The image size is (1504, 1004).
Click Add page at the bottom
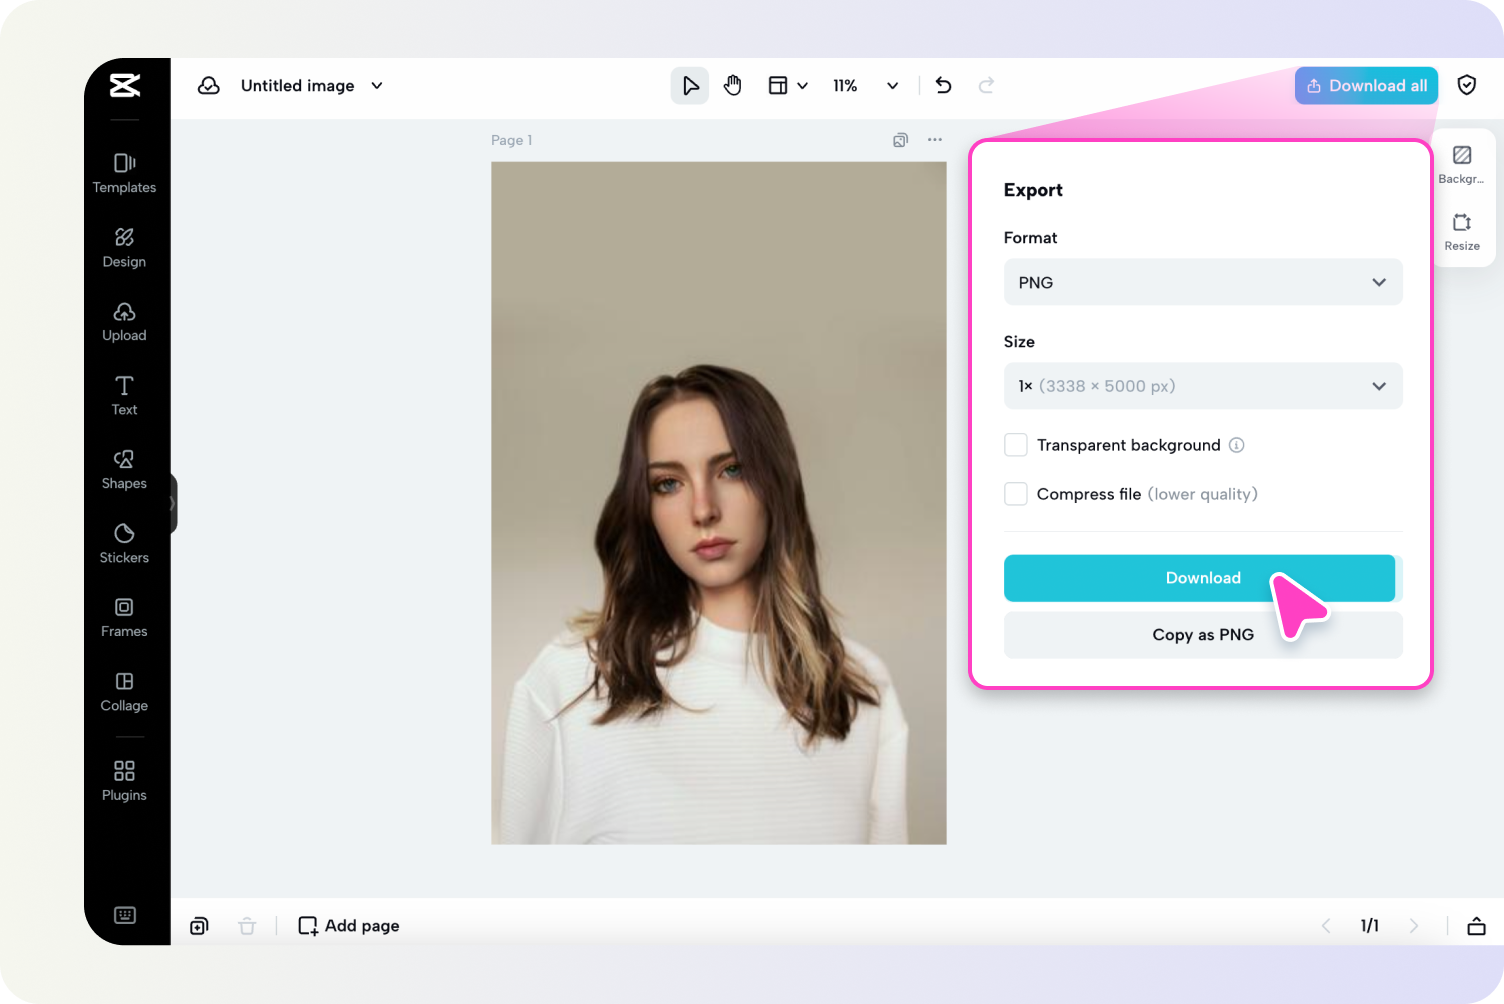[x=348, y=925]
